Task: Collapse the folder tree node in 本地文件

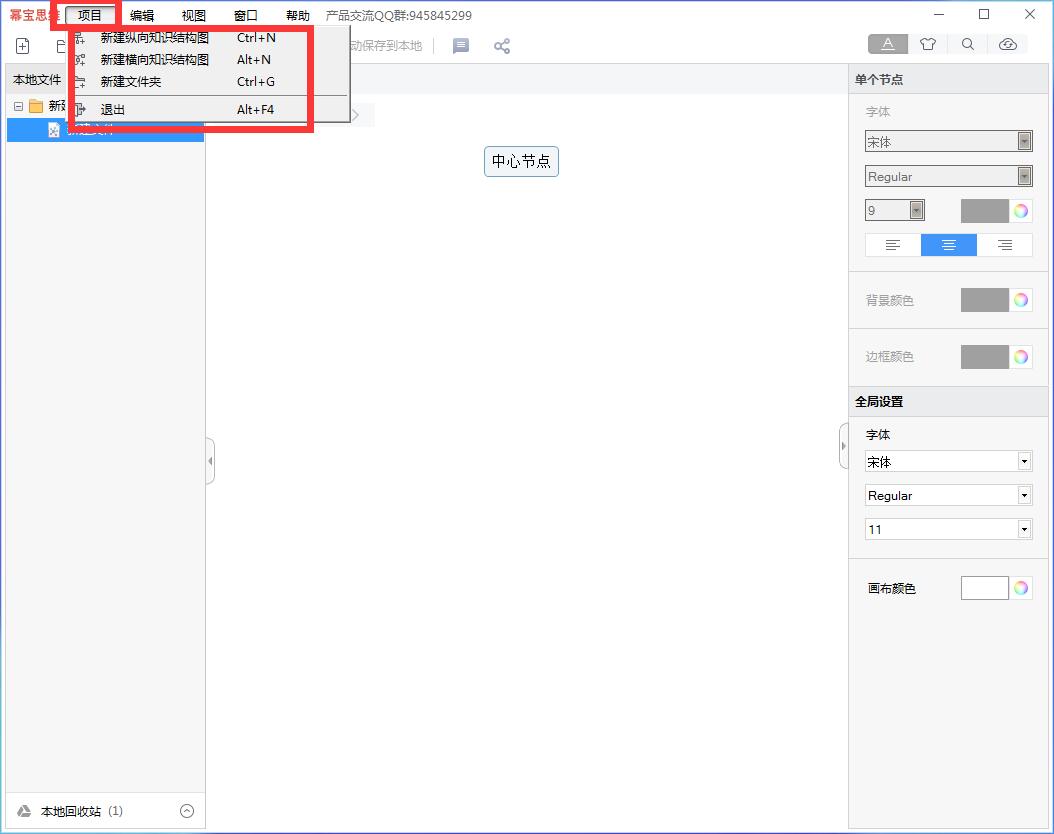Action: (18, 106)
